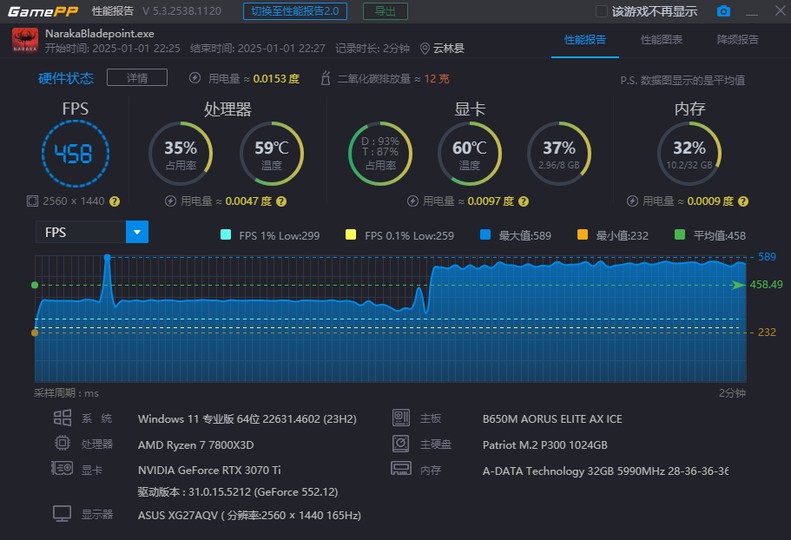791x540 pixels.
Task: Click the AMD Ryzen 7 7800X3D text
Action: pos(196,445)
